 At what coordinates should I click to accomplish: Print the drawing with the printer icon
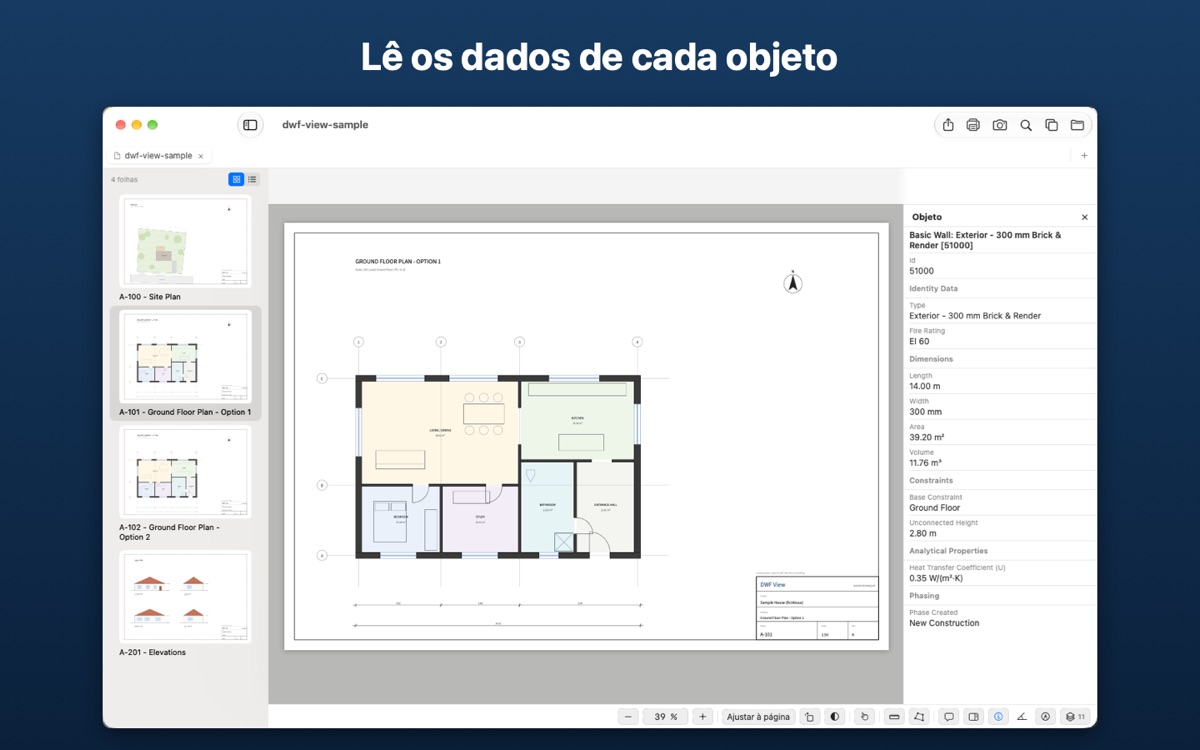(x=973, y=125)
